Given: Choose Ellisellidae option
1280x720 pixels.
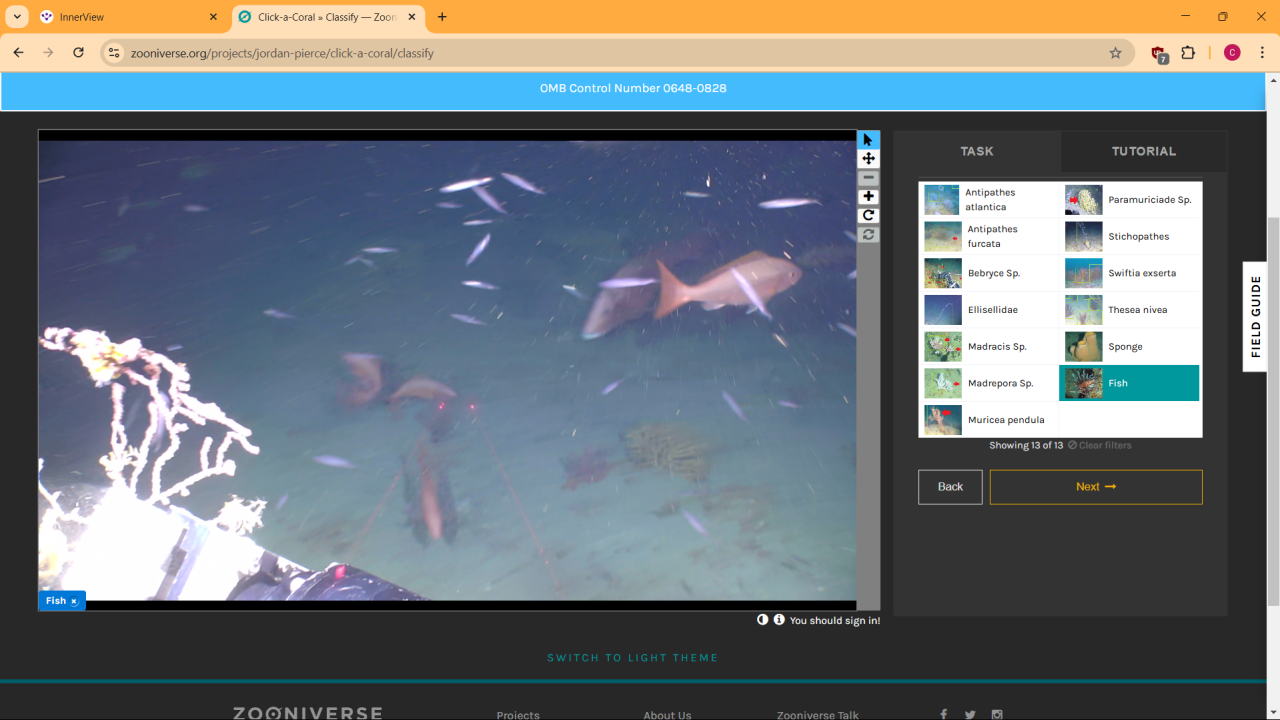Looking at the screenshot, I should point(989,310).
